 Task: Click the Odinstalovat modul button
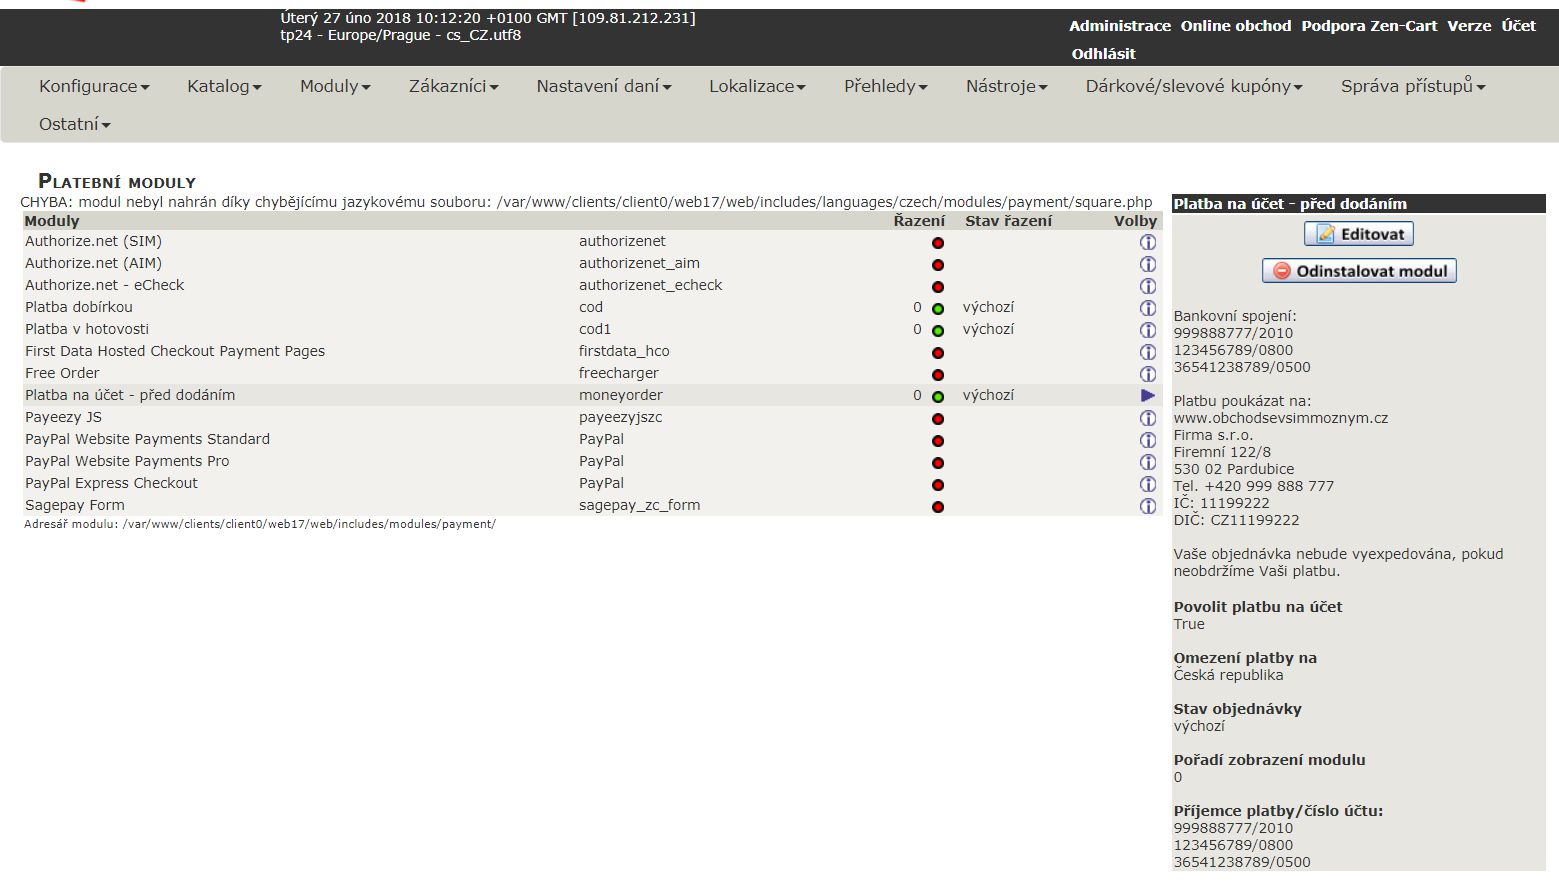coord(1359,271)
